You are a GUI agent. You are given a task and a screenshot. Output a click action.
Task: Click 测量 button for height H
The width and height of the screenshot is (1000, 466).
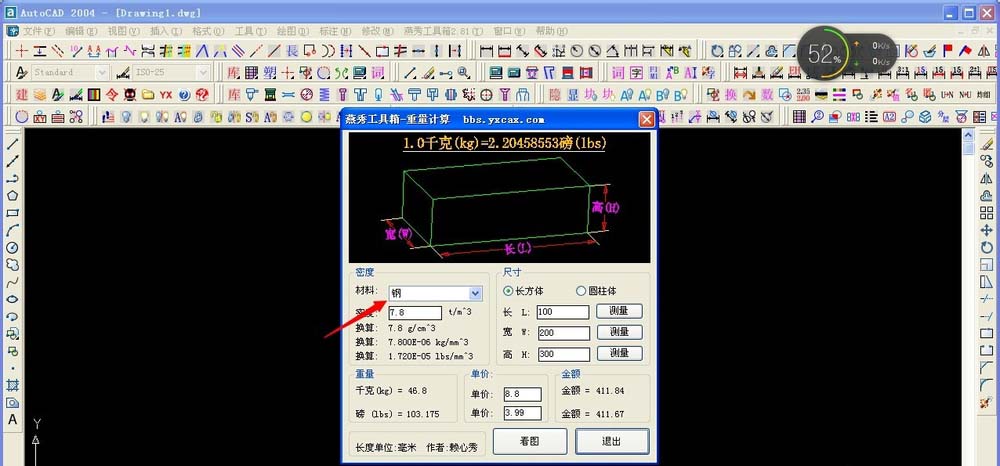point(619,353)
